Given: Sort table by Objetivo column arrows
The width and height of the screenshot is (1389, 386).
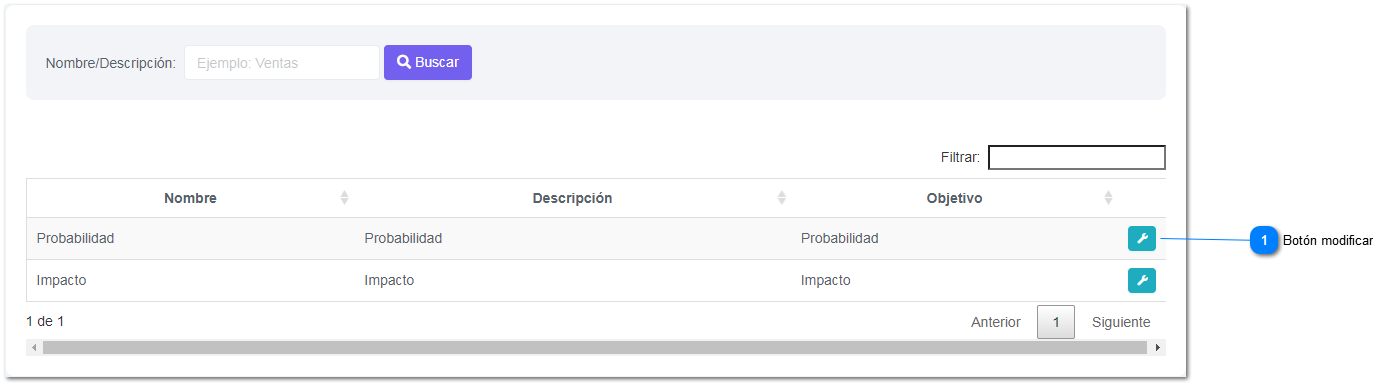Looking at the screenshot, I should click(1108, 198).
